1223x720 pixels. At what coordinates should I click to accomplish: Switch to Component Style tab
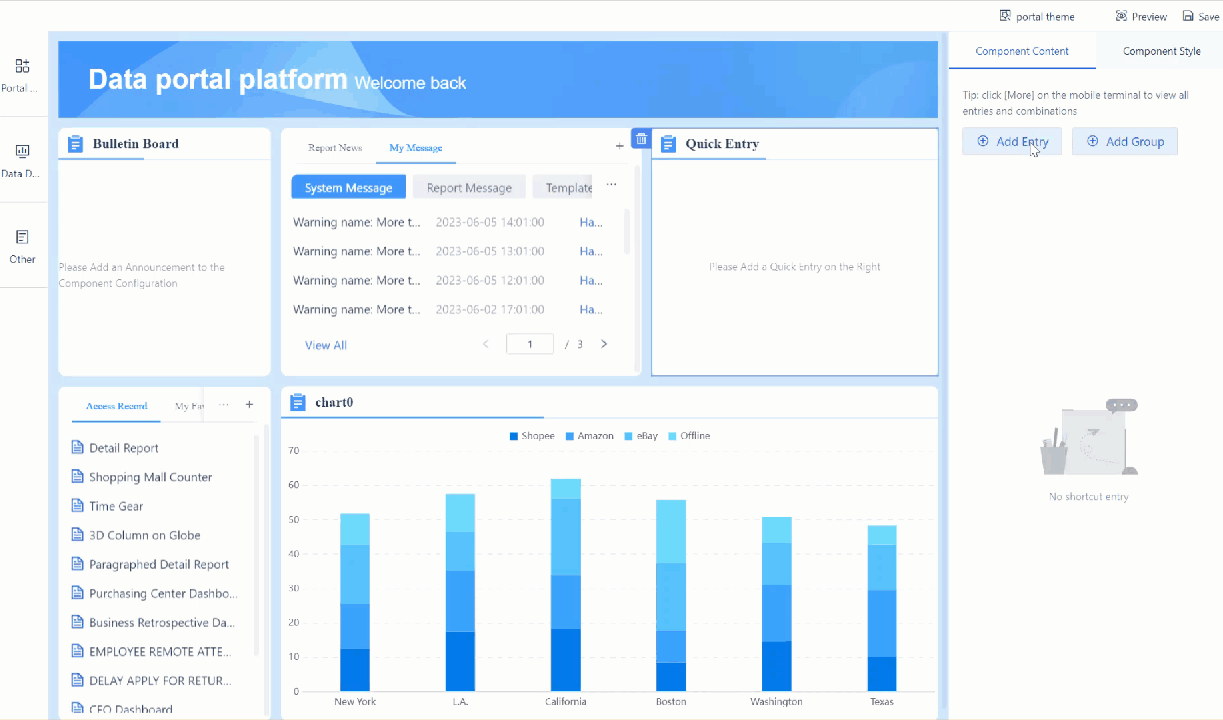[1161, 51]
